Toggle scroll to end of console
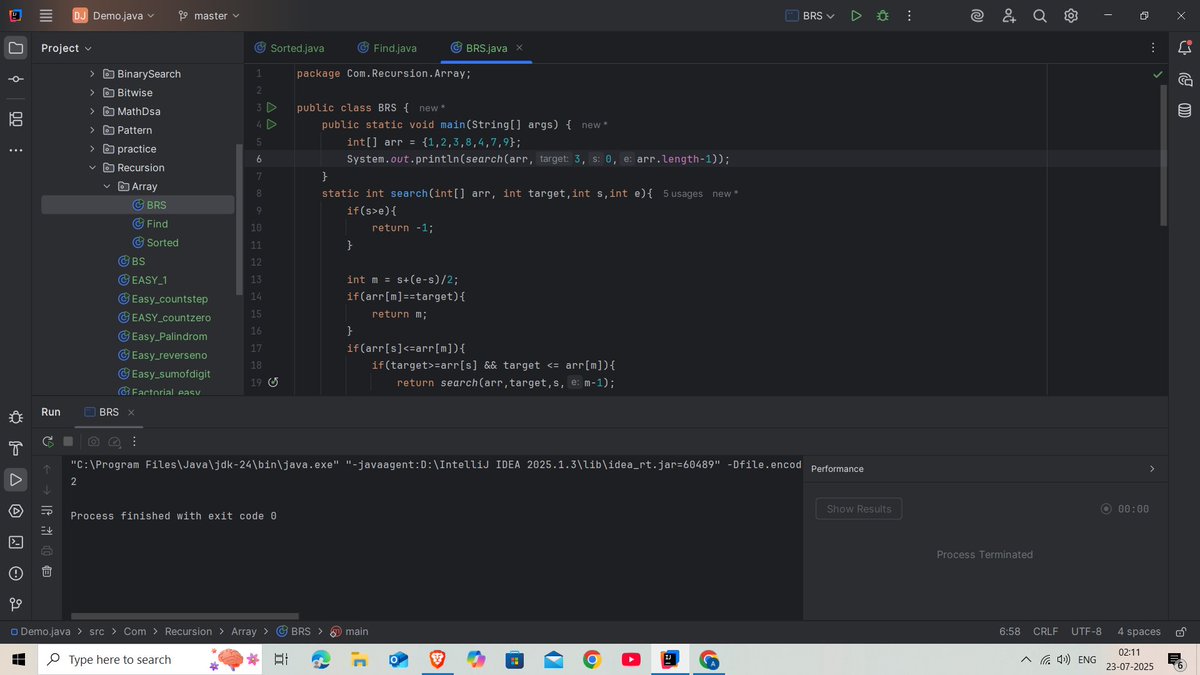1200x675 pixels. pos(47,531)
